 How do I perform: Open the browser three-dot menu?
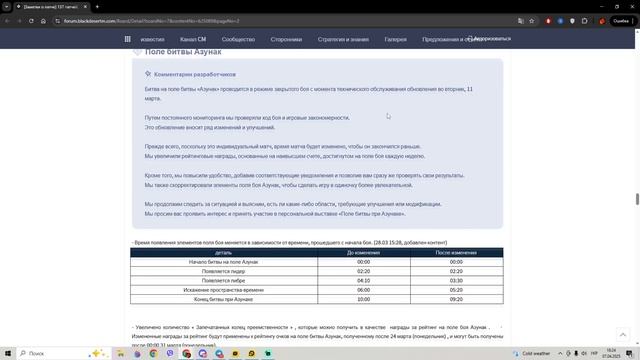click(x=633, y=21)
